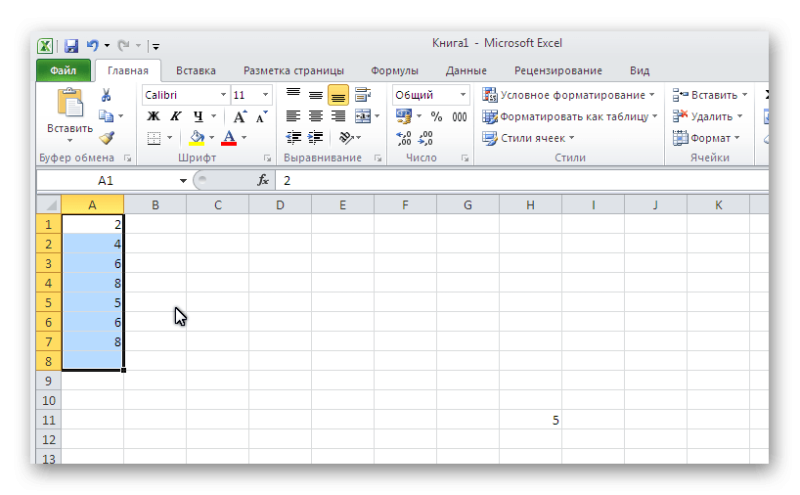Image resolution: width=800 pixels, height=495 pixels.
Task: Open Выравнивание group dialog launcher
Action: click(x=378, y=159)
